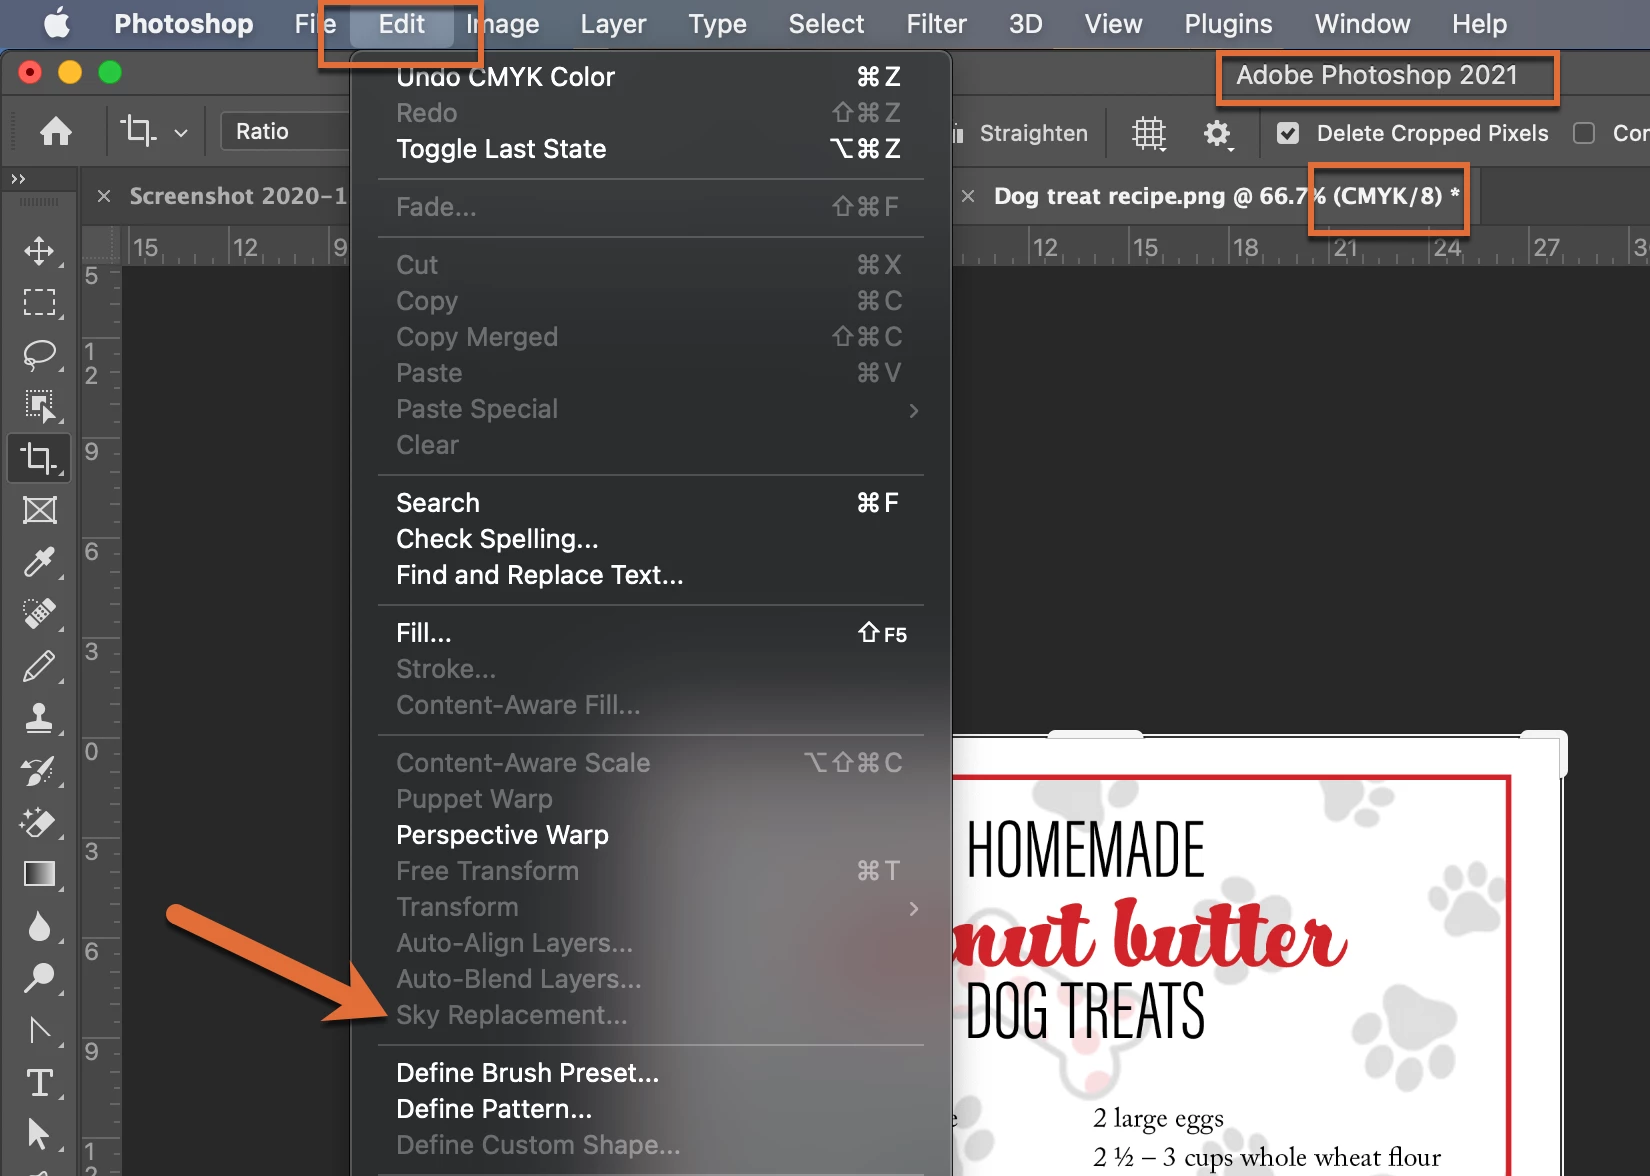The width and height of the screenshot is (1650, 1176).
Task: Open the Help menu
Action: pos(1479,23)
